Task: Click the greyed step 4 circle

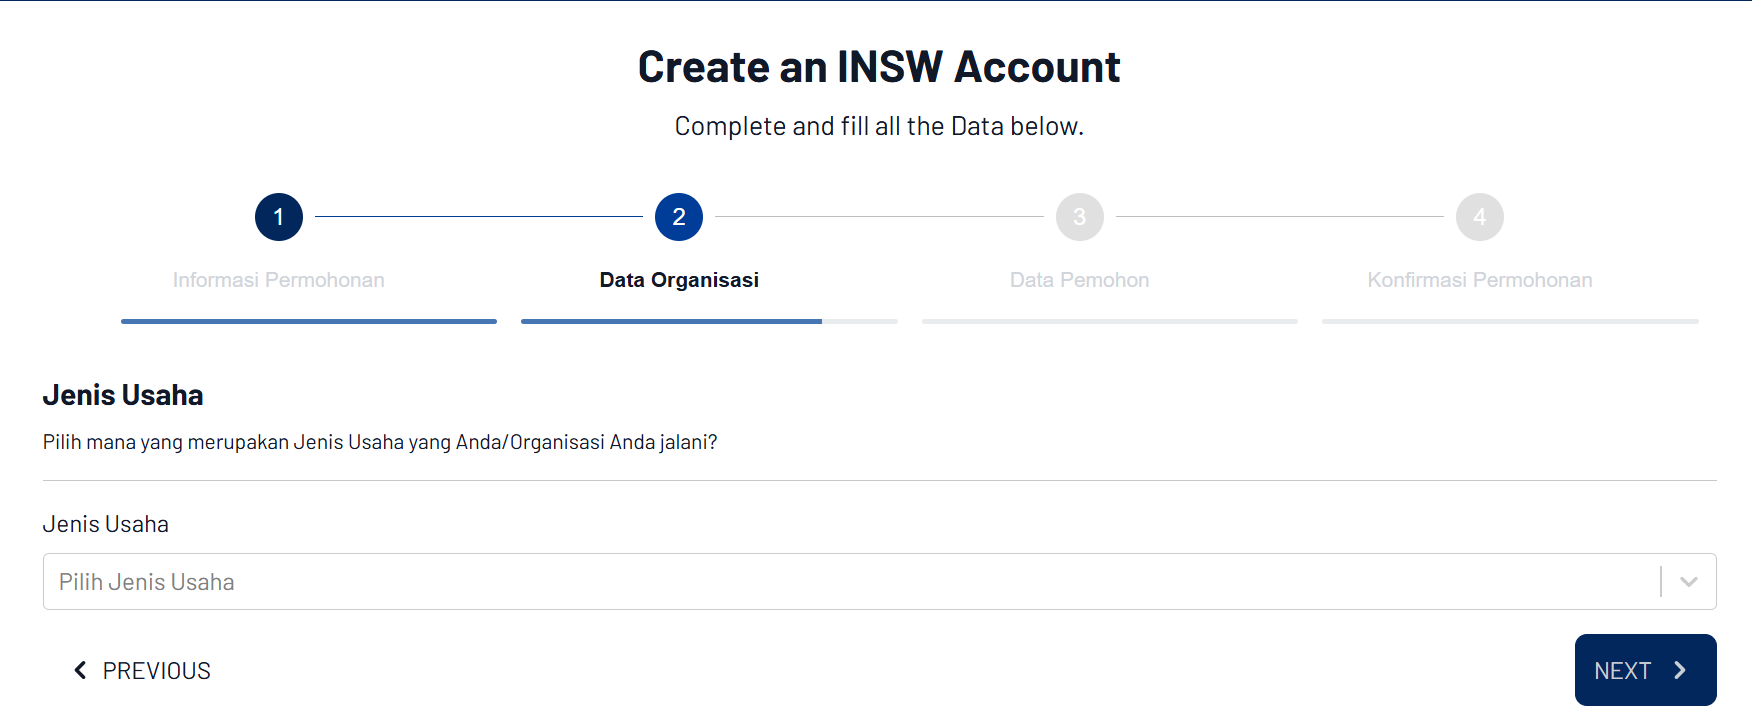Action: [x=1480, y=217]
